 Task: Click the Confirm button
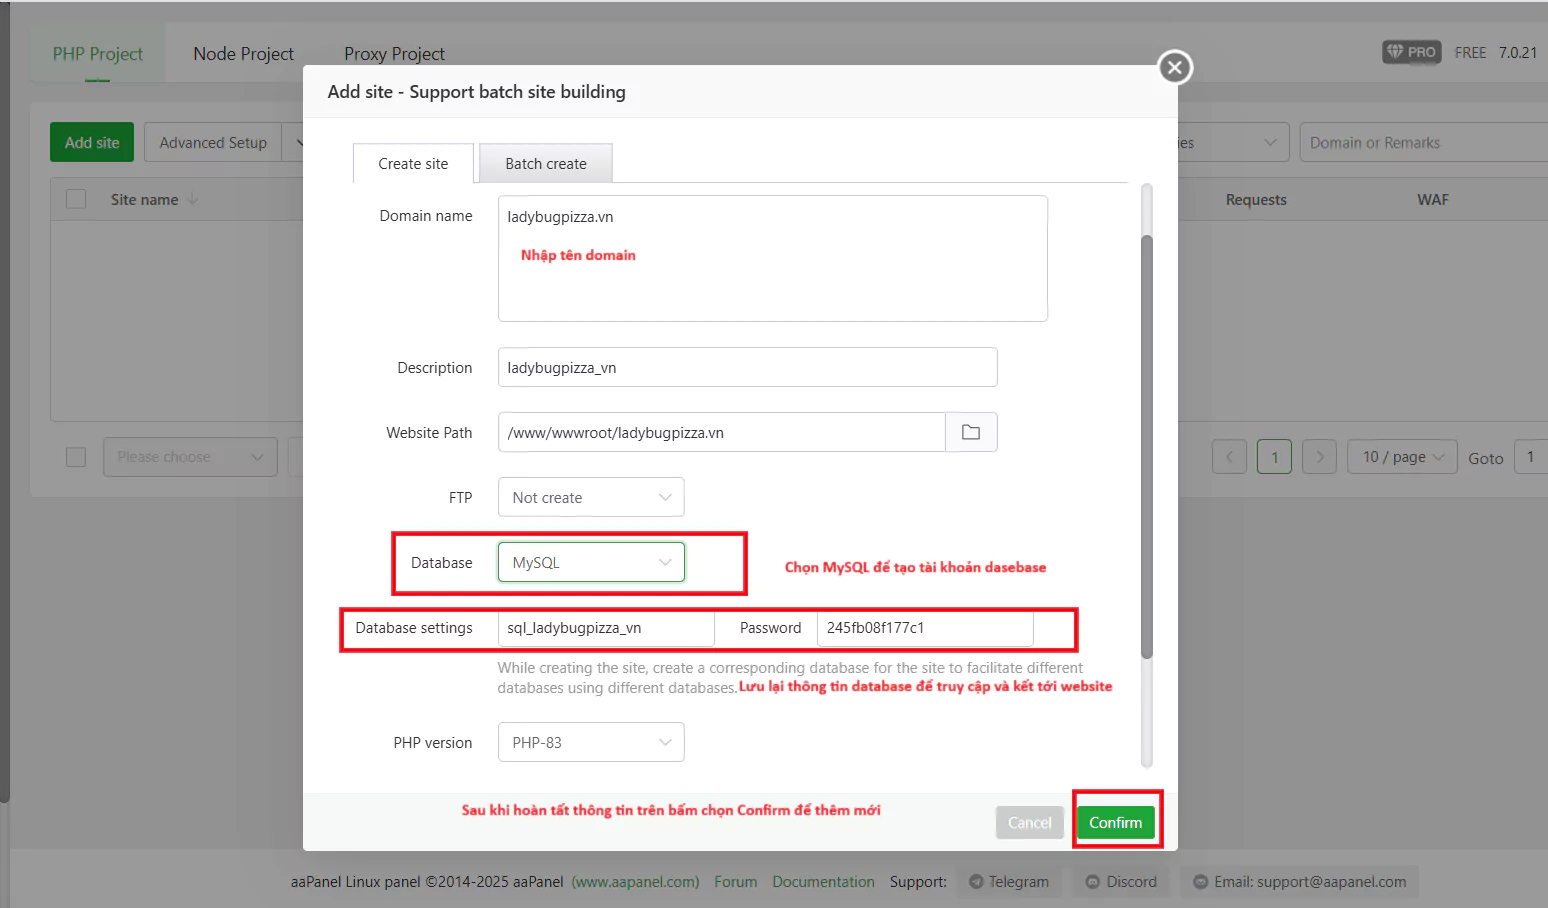(x=1115, y=822)
